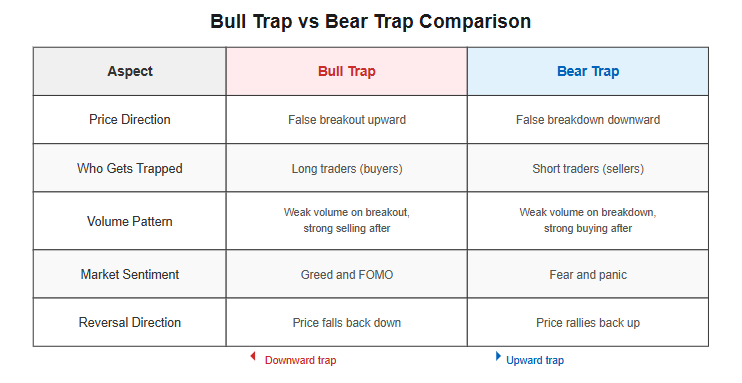Select the Price Direction row label

(x=130, y=119)
